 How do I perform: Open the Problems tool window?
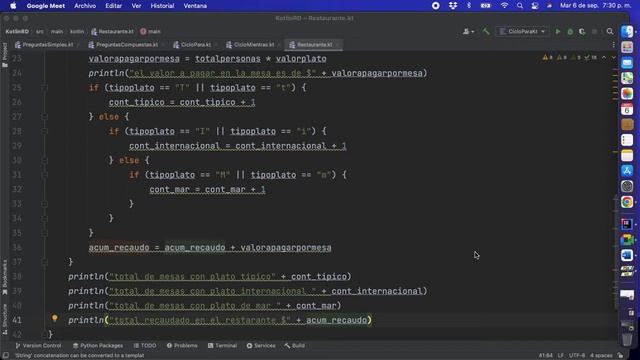[x=182, y=346]
